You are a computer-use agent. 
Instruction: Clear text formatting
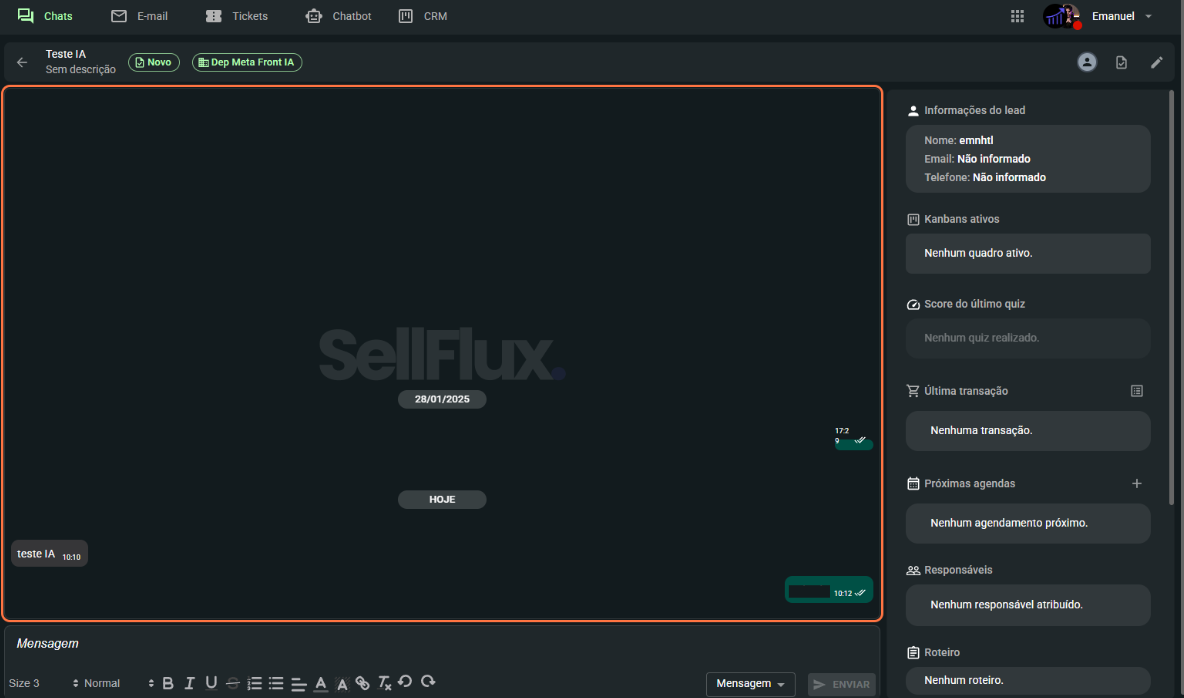(384, 684)
